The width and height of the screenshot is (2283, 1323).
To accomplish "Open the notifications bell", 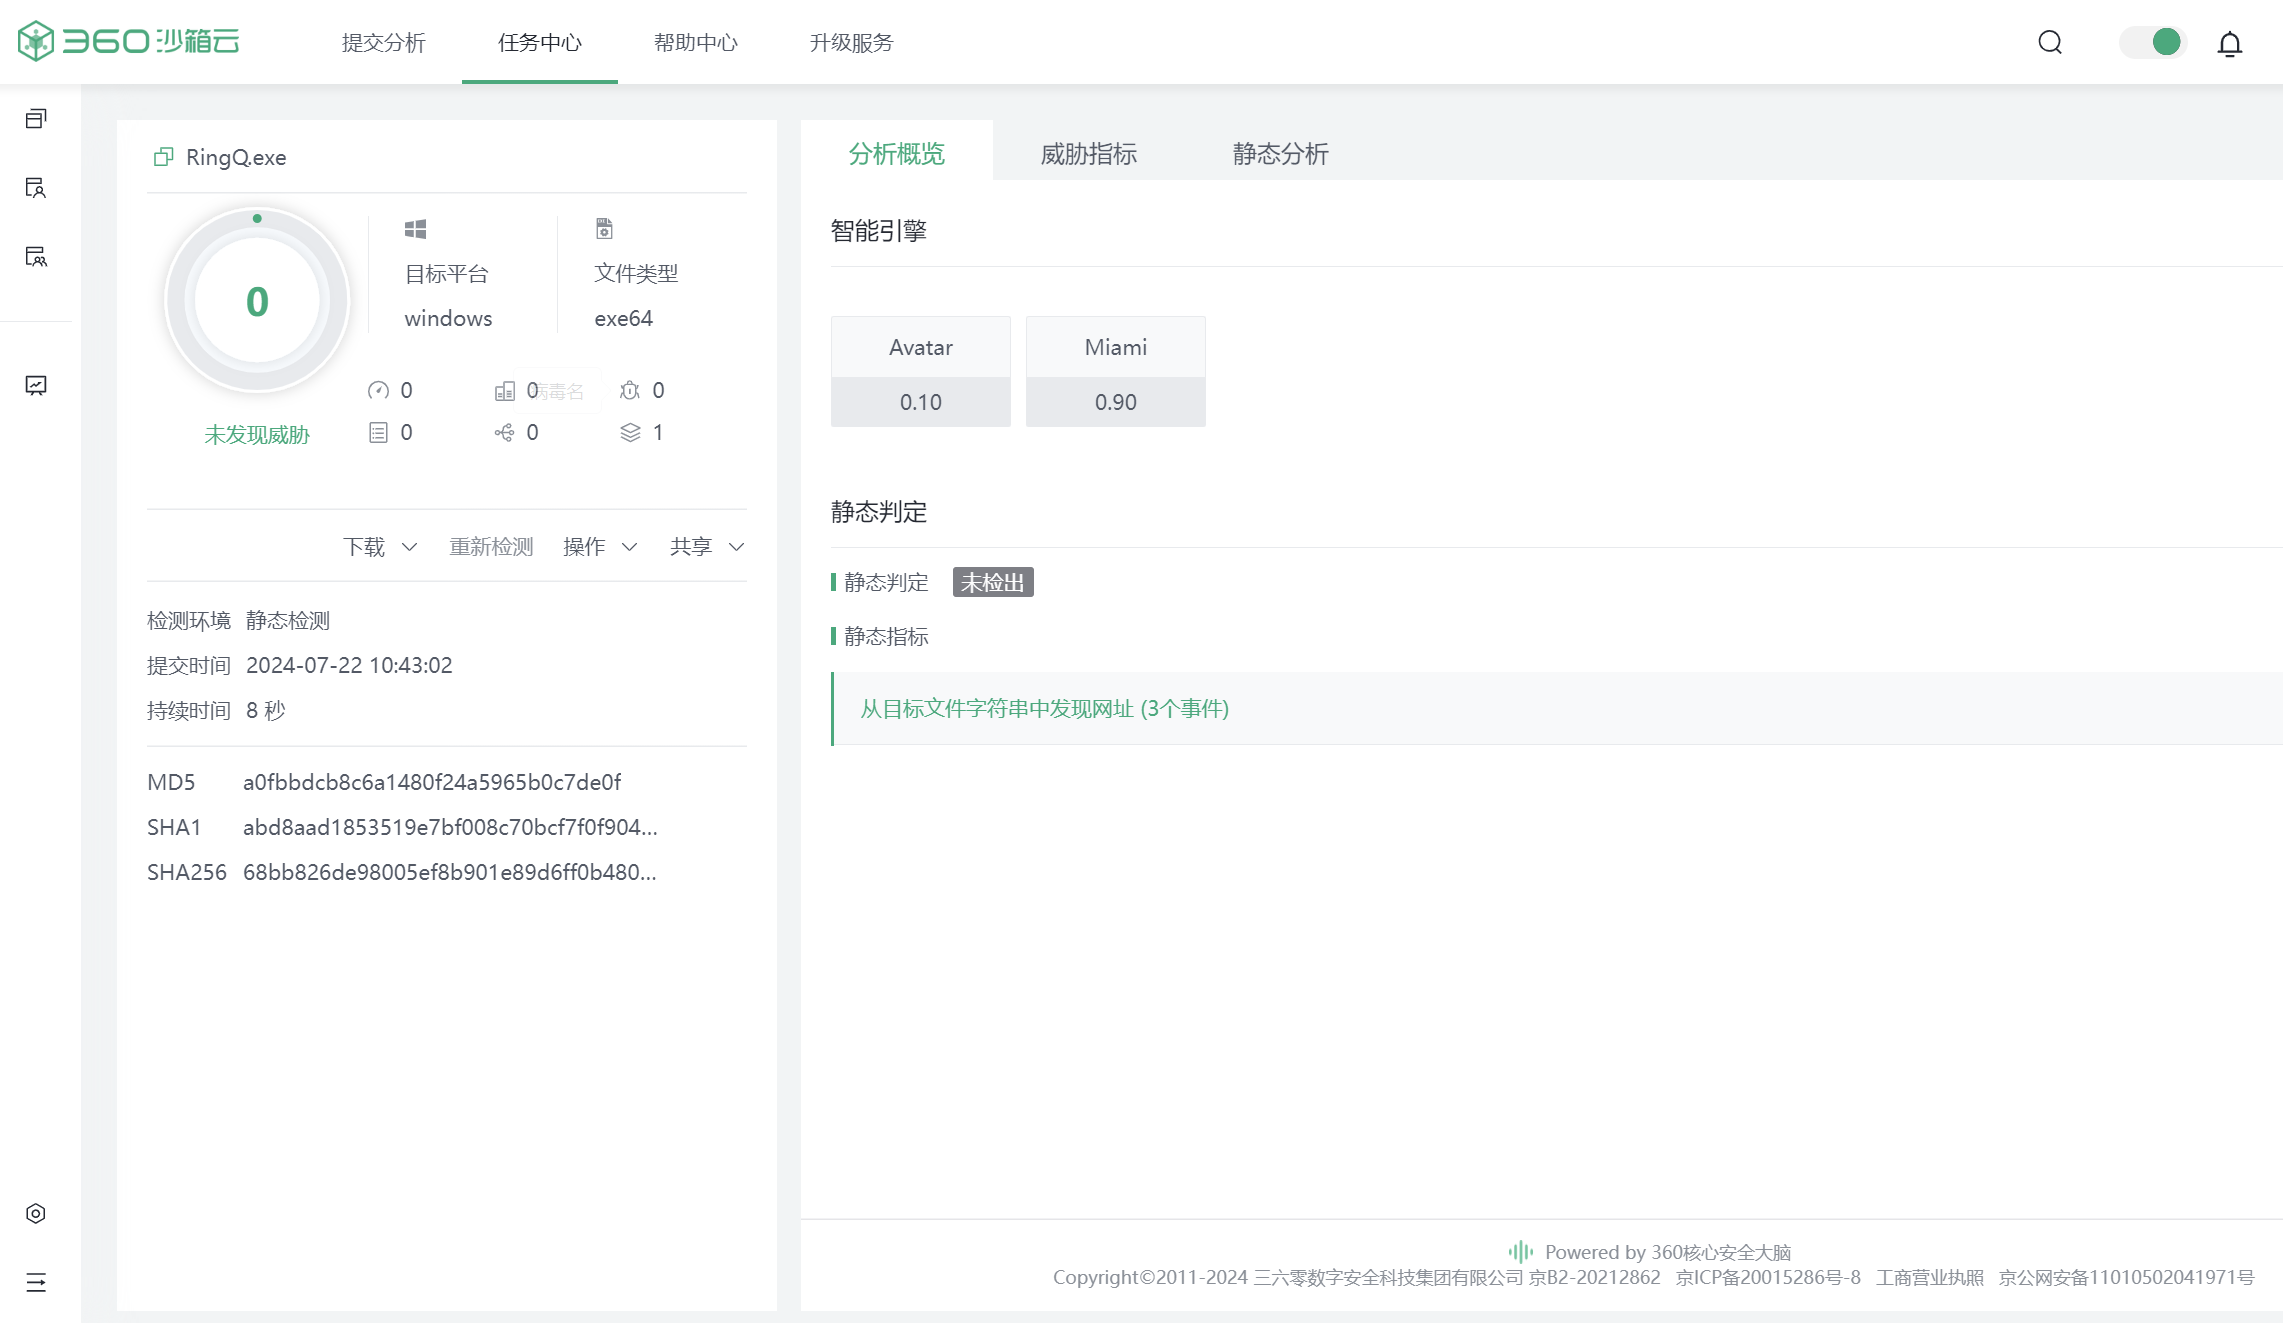I will click(x=2229, y=44).
